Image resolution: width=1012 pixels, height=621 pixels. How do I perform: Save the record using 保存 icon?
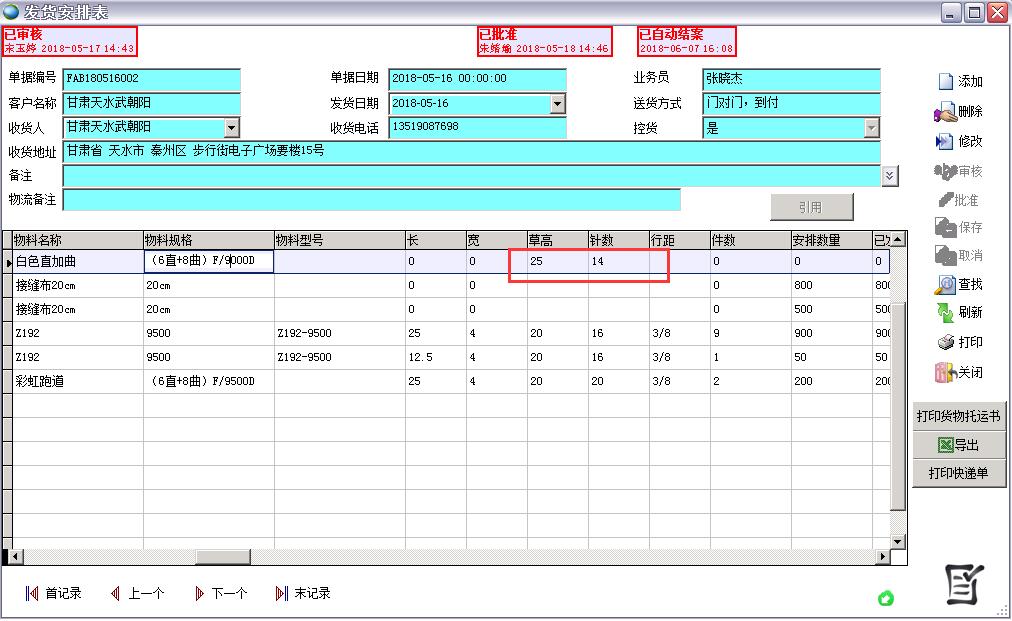click(x=958, y=228)
